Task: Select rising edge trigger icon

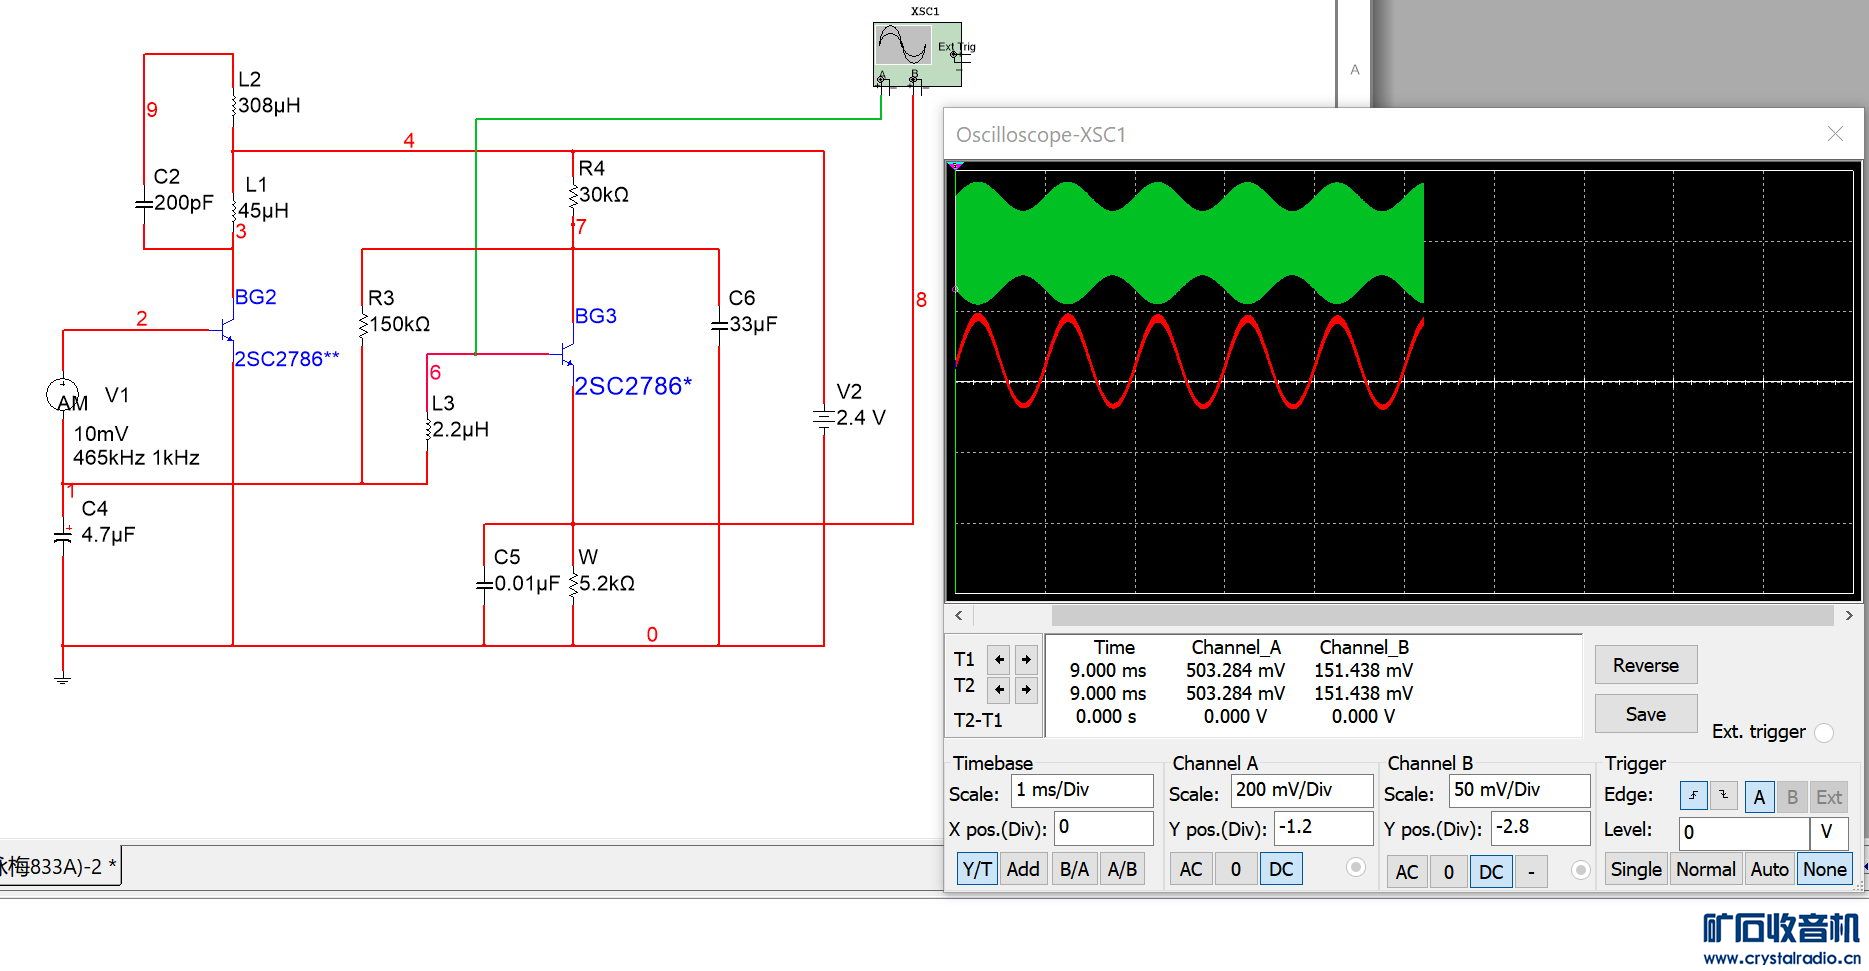Action: coord(1693,796)
